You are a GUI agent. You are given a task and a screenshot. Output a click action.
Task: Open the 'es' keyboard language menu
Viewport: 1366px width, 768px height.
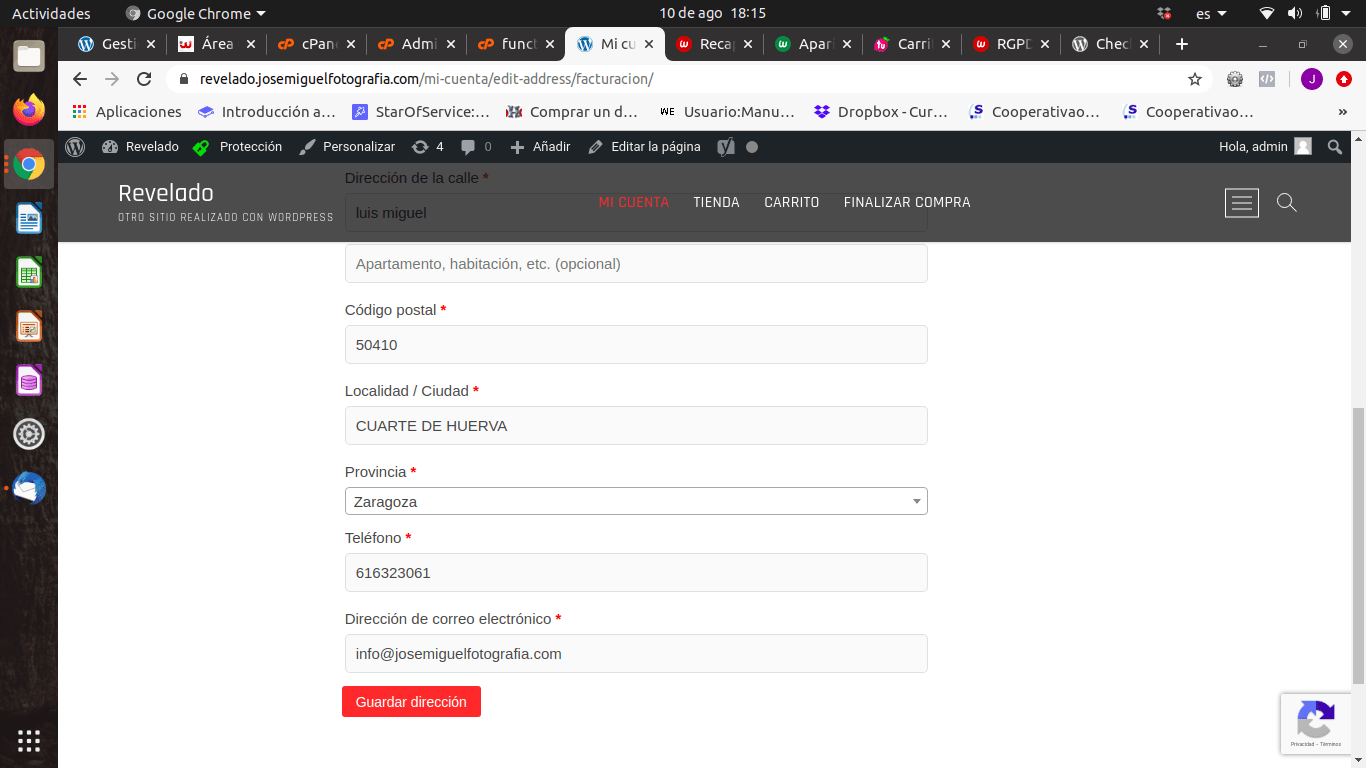(1211, 14)
